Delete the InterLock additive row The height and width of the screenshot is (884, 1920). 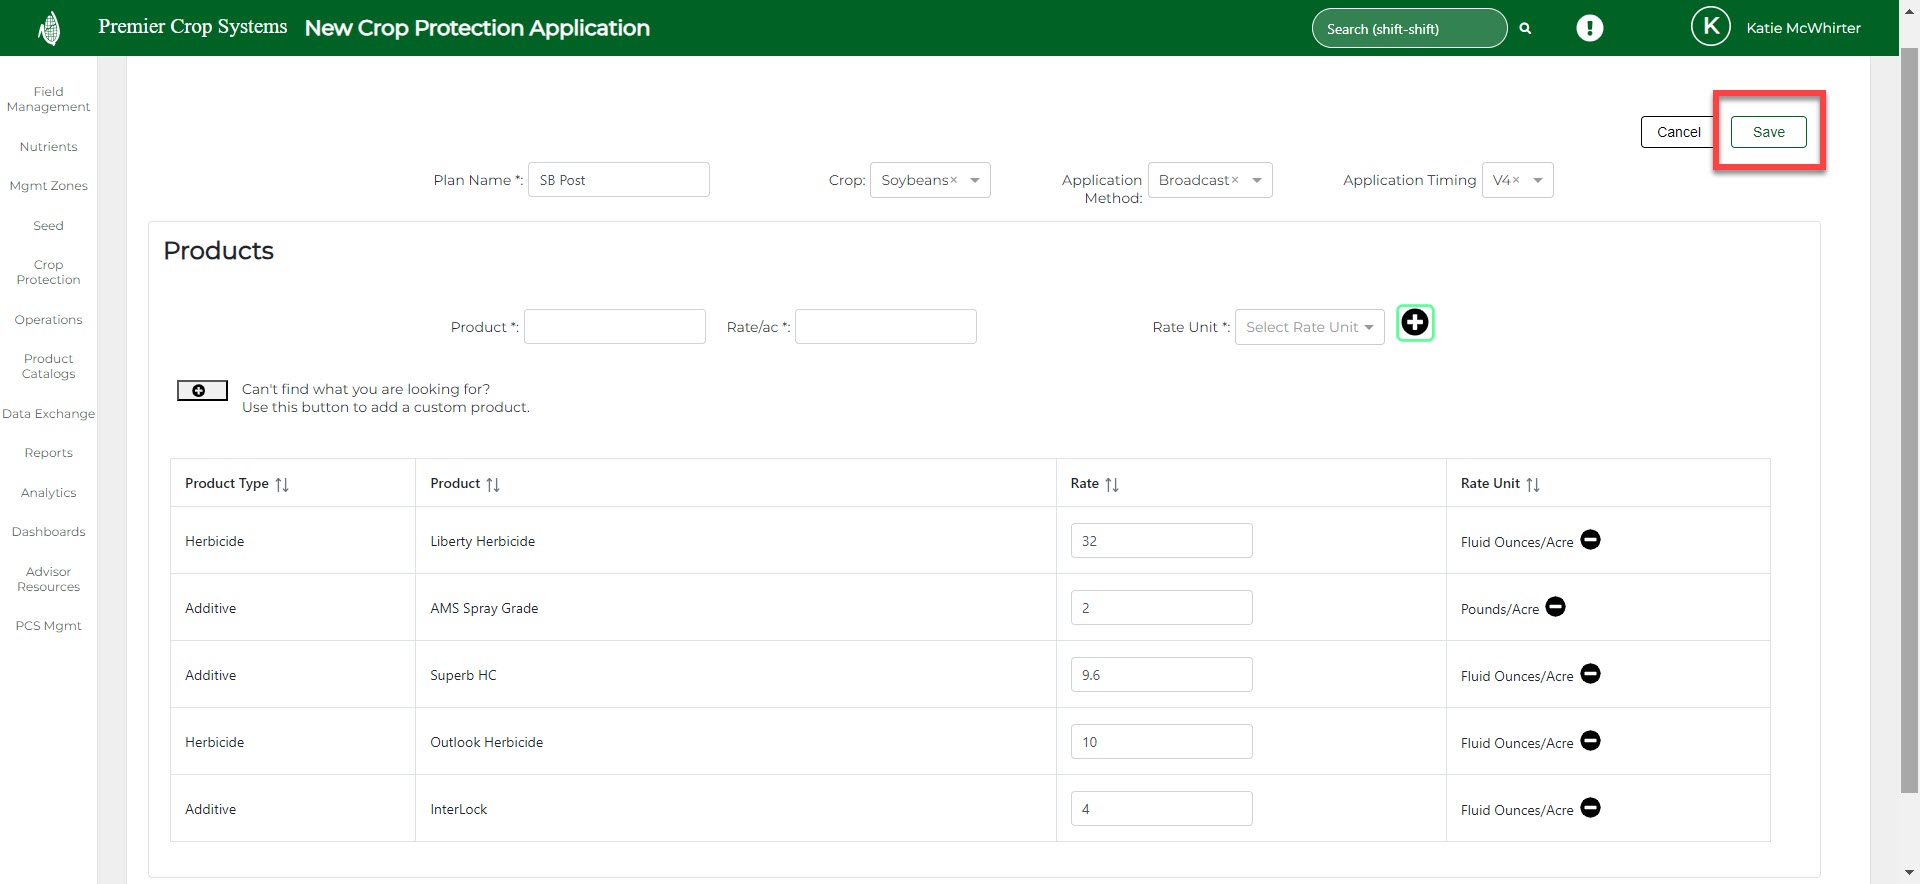pyautogui.click(x=1590, y=808)
